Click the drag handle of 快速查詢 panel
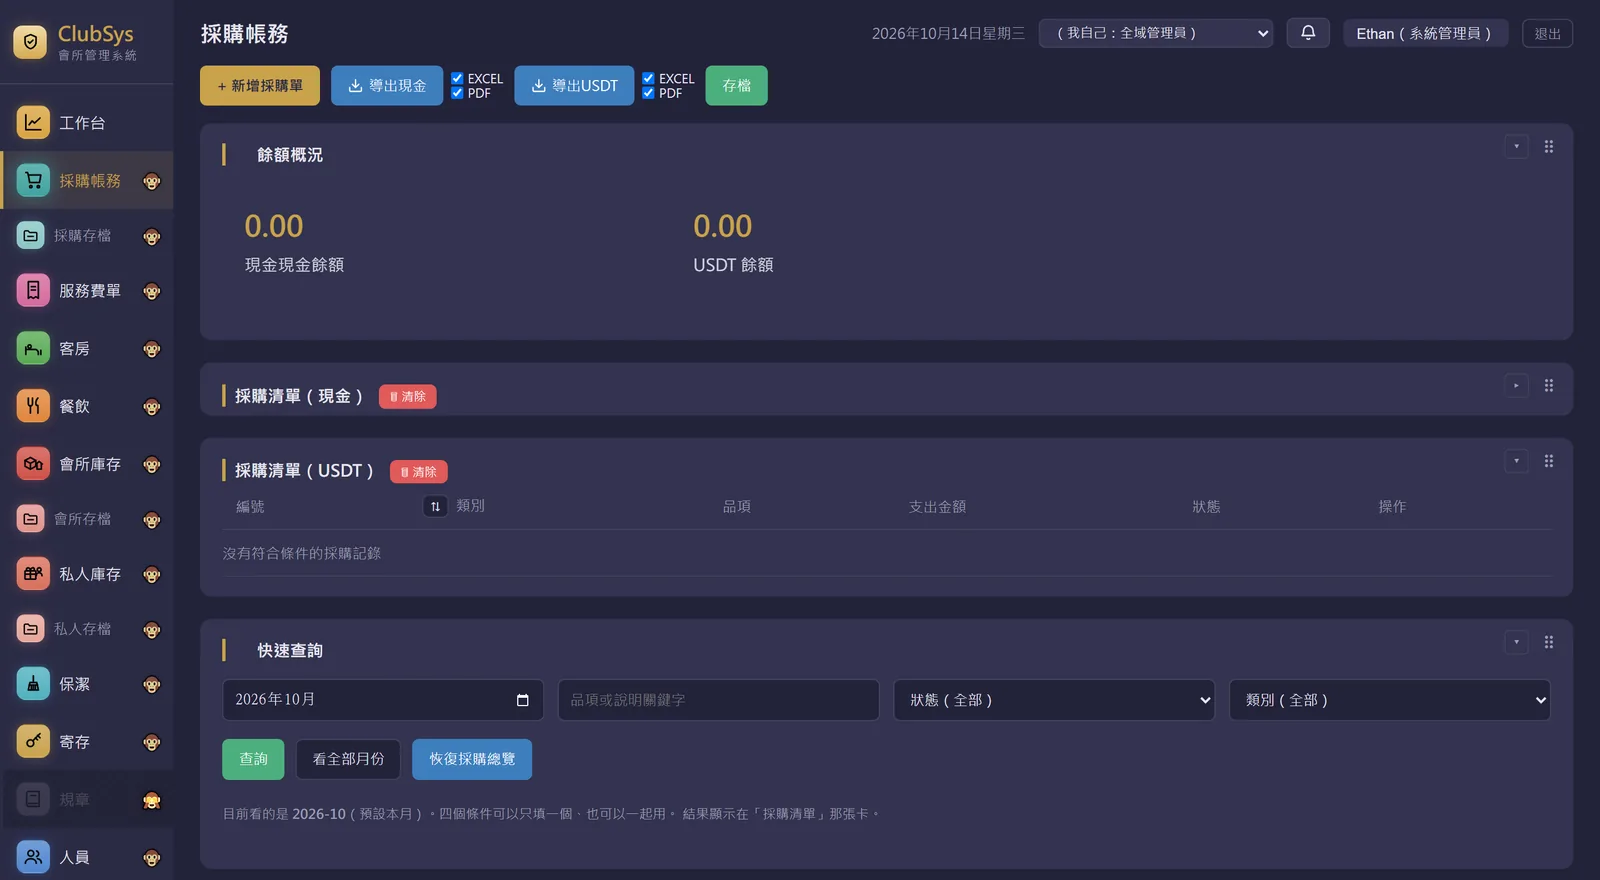The width and height of the screenshot is (1600, 880). pos(1549,642)
